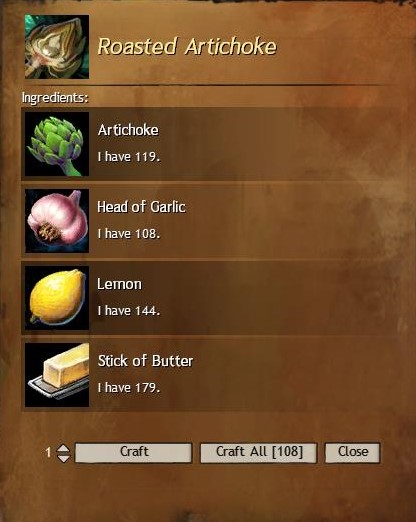Select the green Artichoke ingredient icon

coord(57,144)
